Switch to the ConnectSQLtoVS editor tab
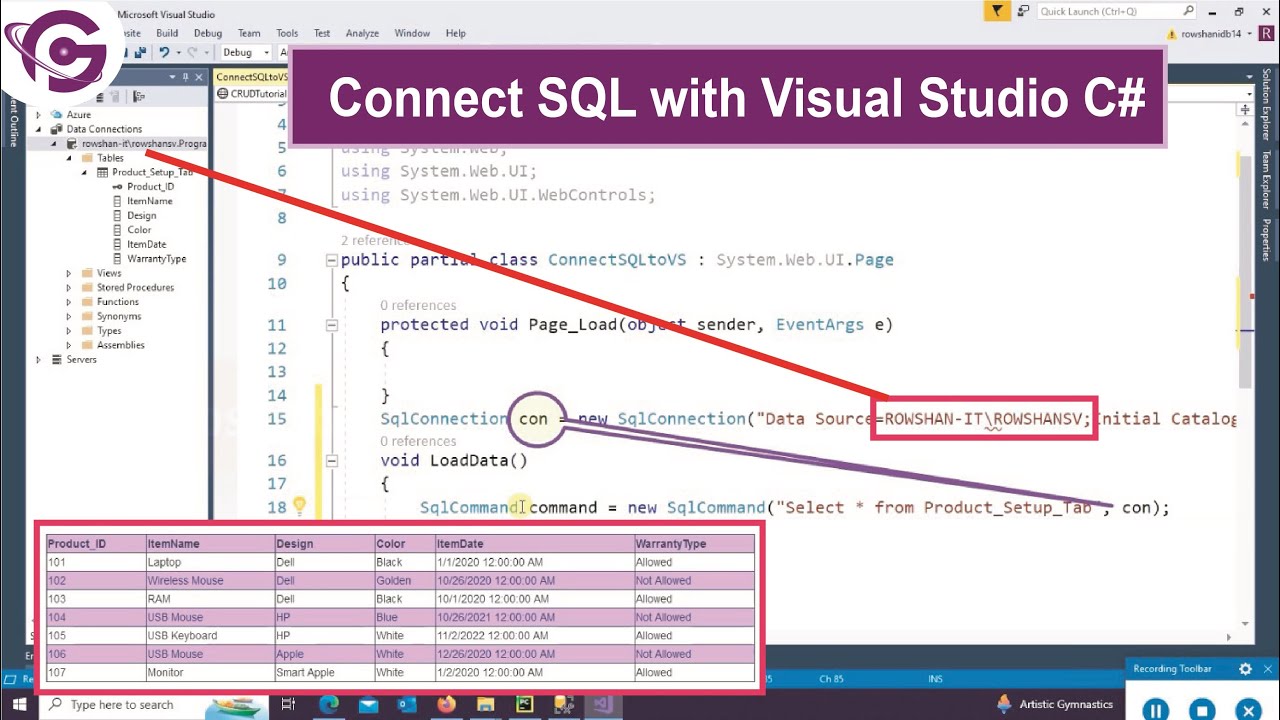This screenshot has width=1280, height=720. [252, 77]
